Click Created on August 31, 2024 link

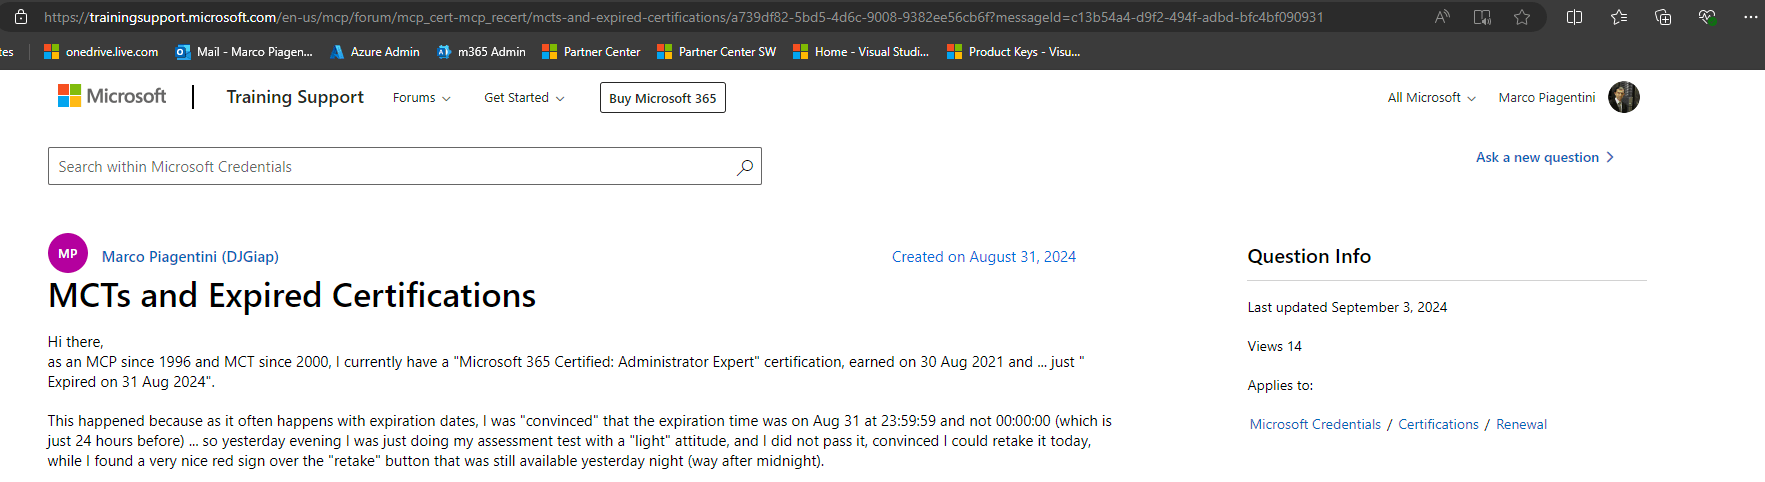click(984, 257)
